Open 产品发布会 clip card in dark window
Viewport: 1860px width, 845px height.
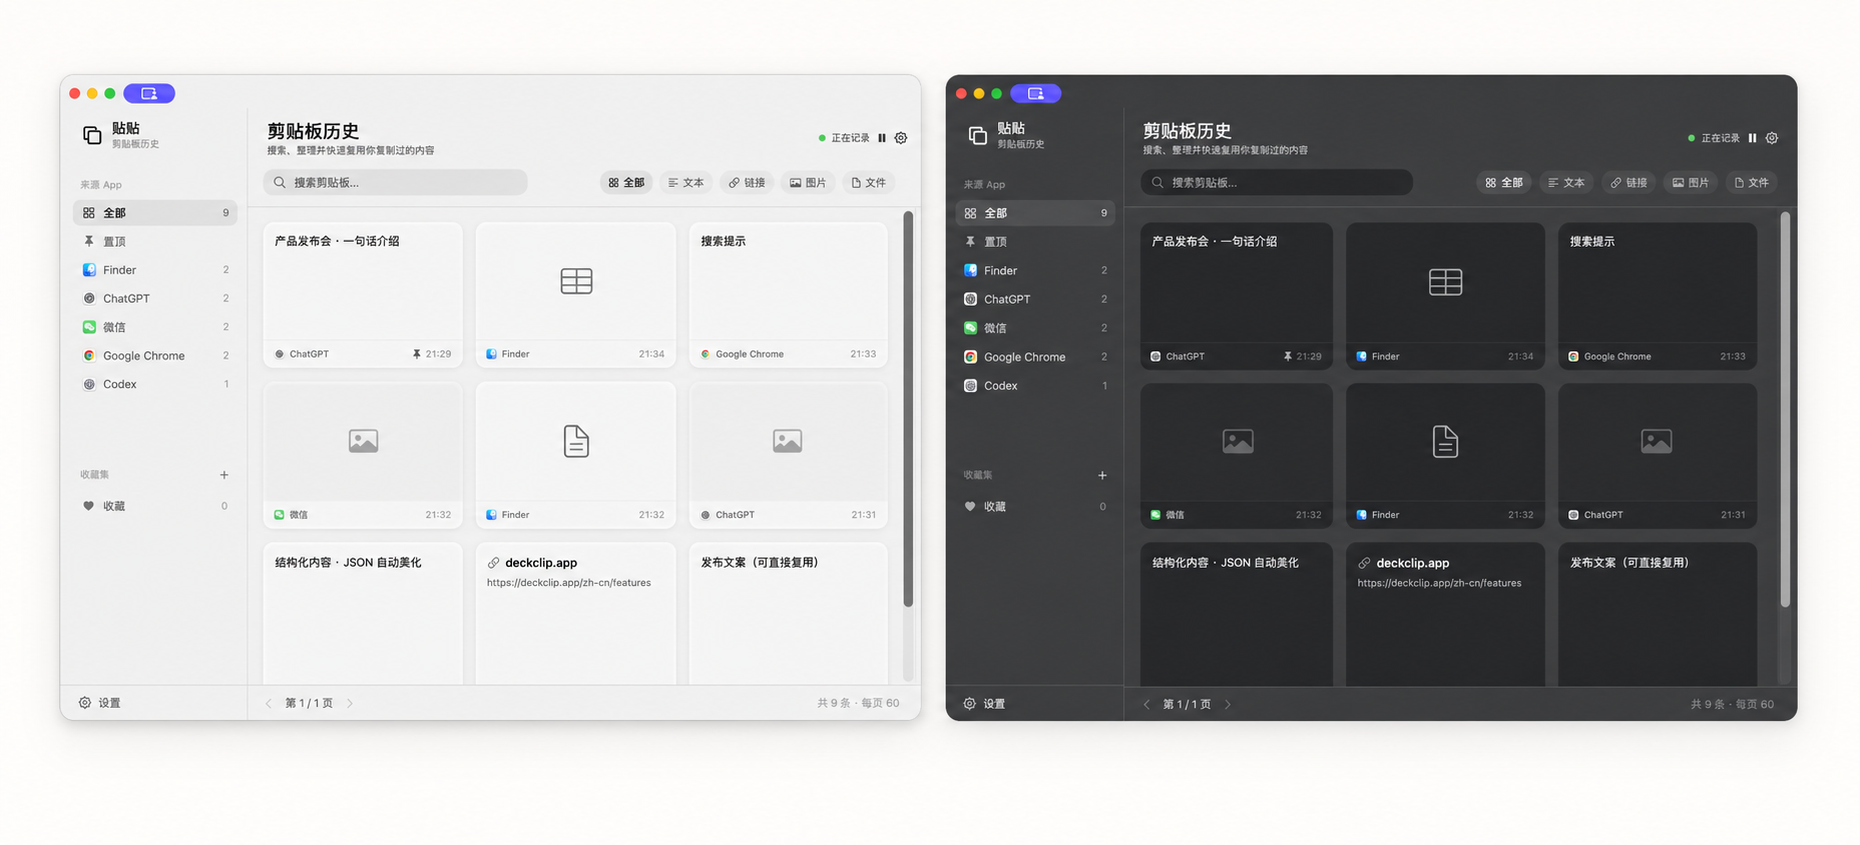[x=1236, y=296]
